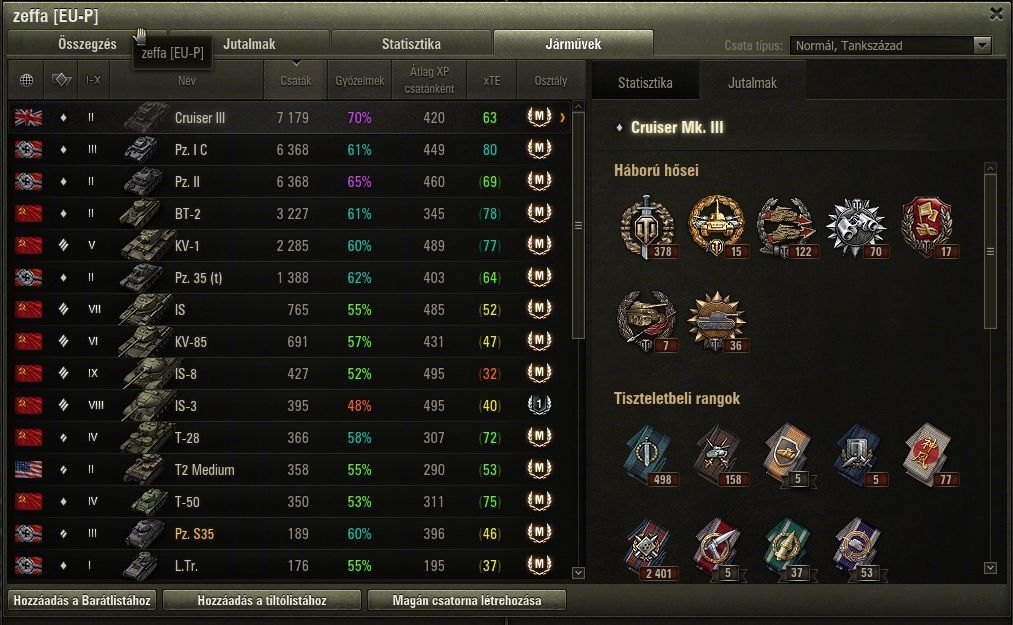Open the Csata típus dropdown

tap(890, 45)
